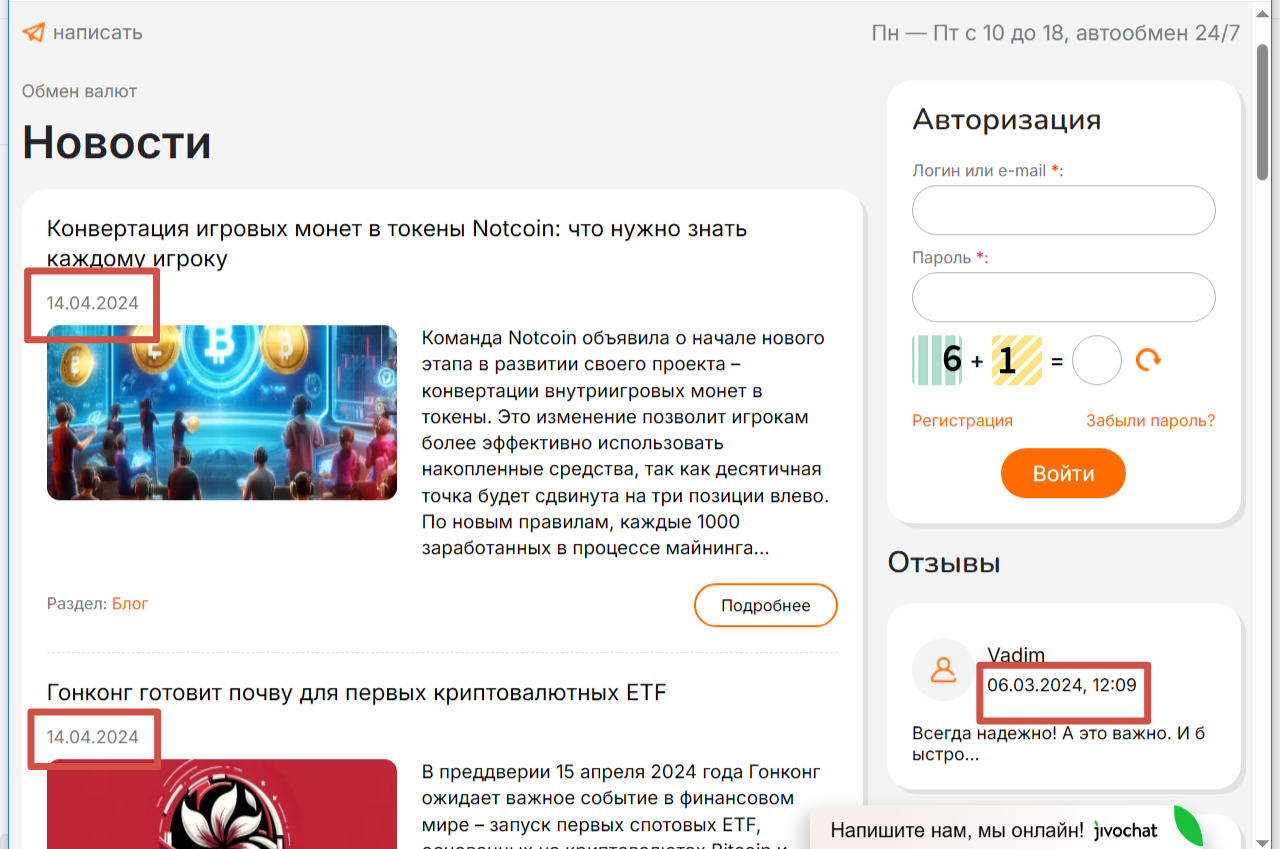Screen dimensions: 1280x849
Task: Click the Telegram paper plane icon
Action: click(33, 32)
